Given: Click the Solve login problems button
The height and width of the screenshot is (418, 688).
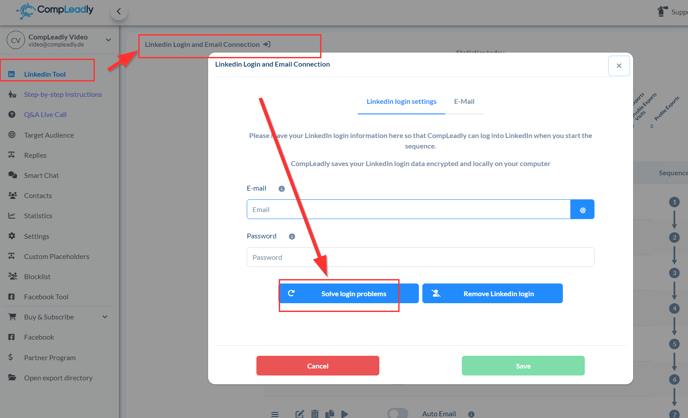Looking at the screenshot, I should (348, 293).
